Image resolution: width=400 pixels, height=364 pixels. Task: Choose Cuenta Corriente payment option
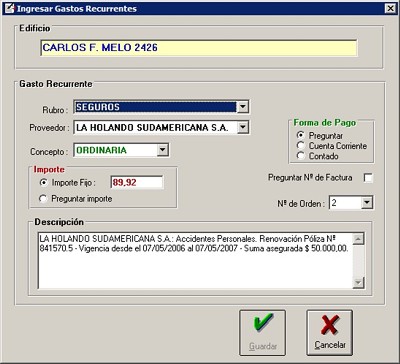tap(301, 146)
